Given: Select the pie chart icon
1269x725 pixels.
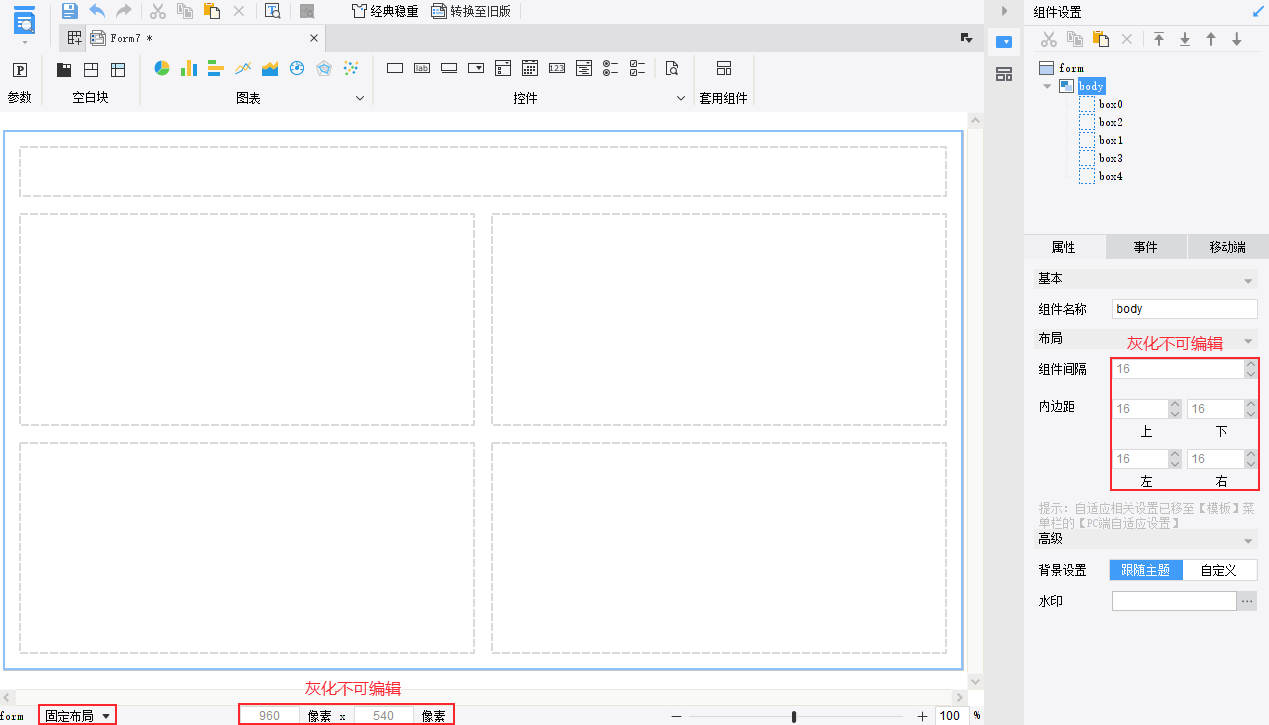Looking at the screenshot, I should (162, 68).
